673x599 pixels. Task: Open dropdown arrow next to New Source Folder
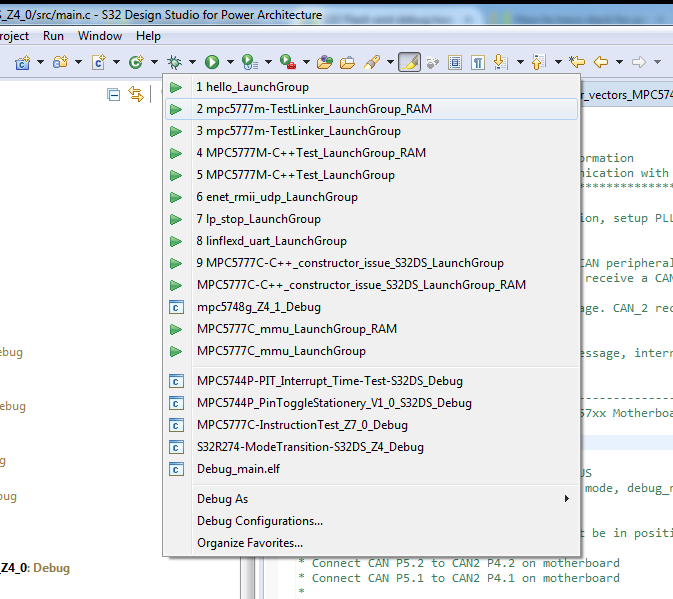coord(78,63)
